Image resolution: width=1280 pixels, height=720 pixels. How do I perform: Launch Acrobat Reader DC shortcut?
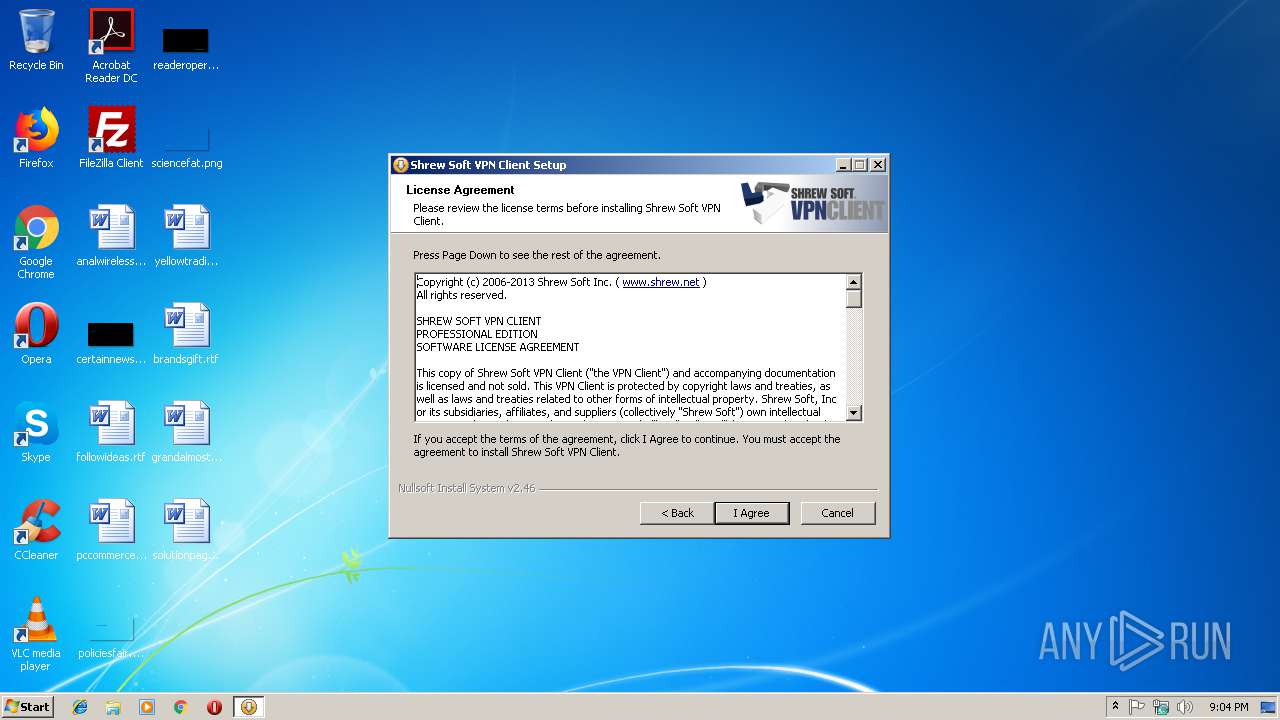(x=111, y=46)
